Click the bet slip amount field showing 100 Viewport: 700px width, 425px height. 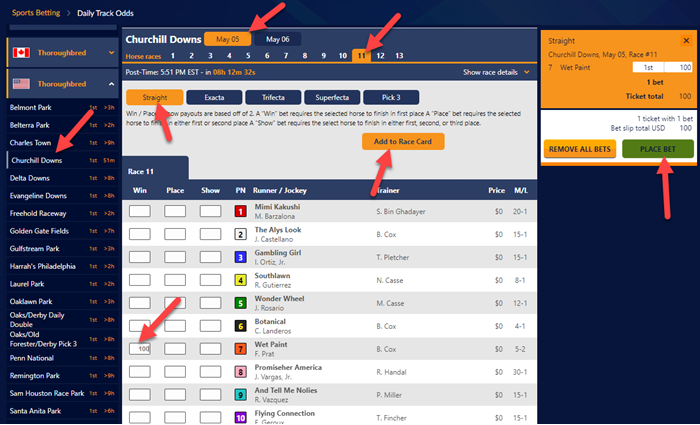[678, 67]
